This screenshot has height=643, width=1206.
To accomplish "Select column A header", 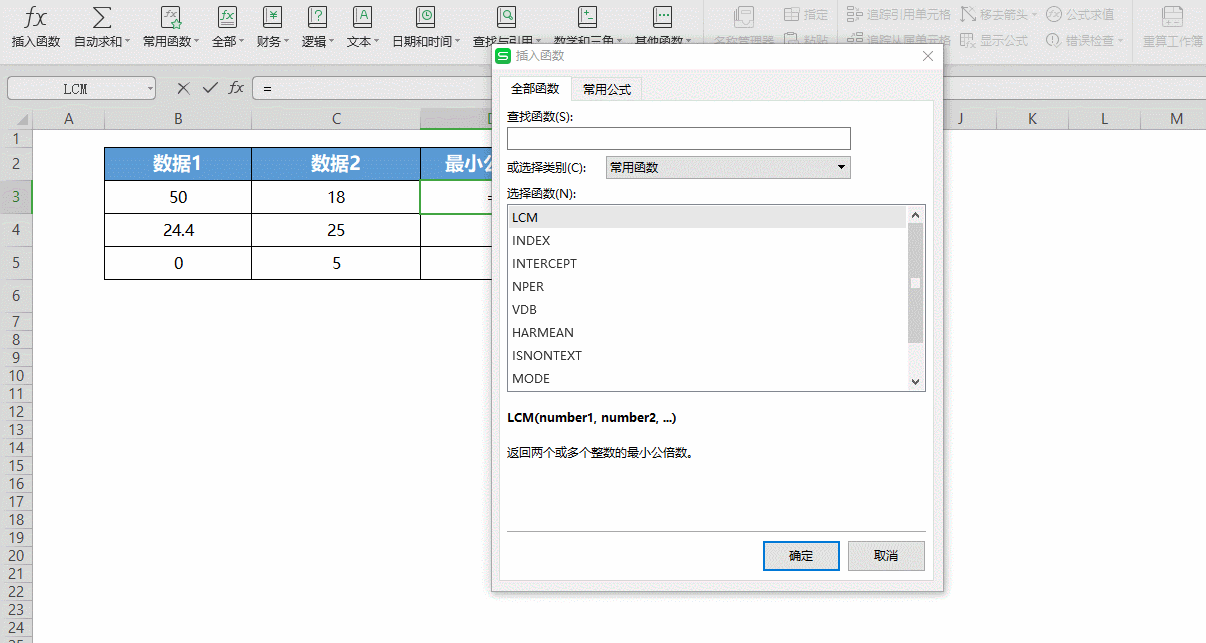I will (x=69, y=119).
